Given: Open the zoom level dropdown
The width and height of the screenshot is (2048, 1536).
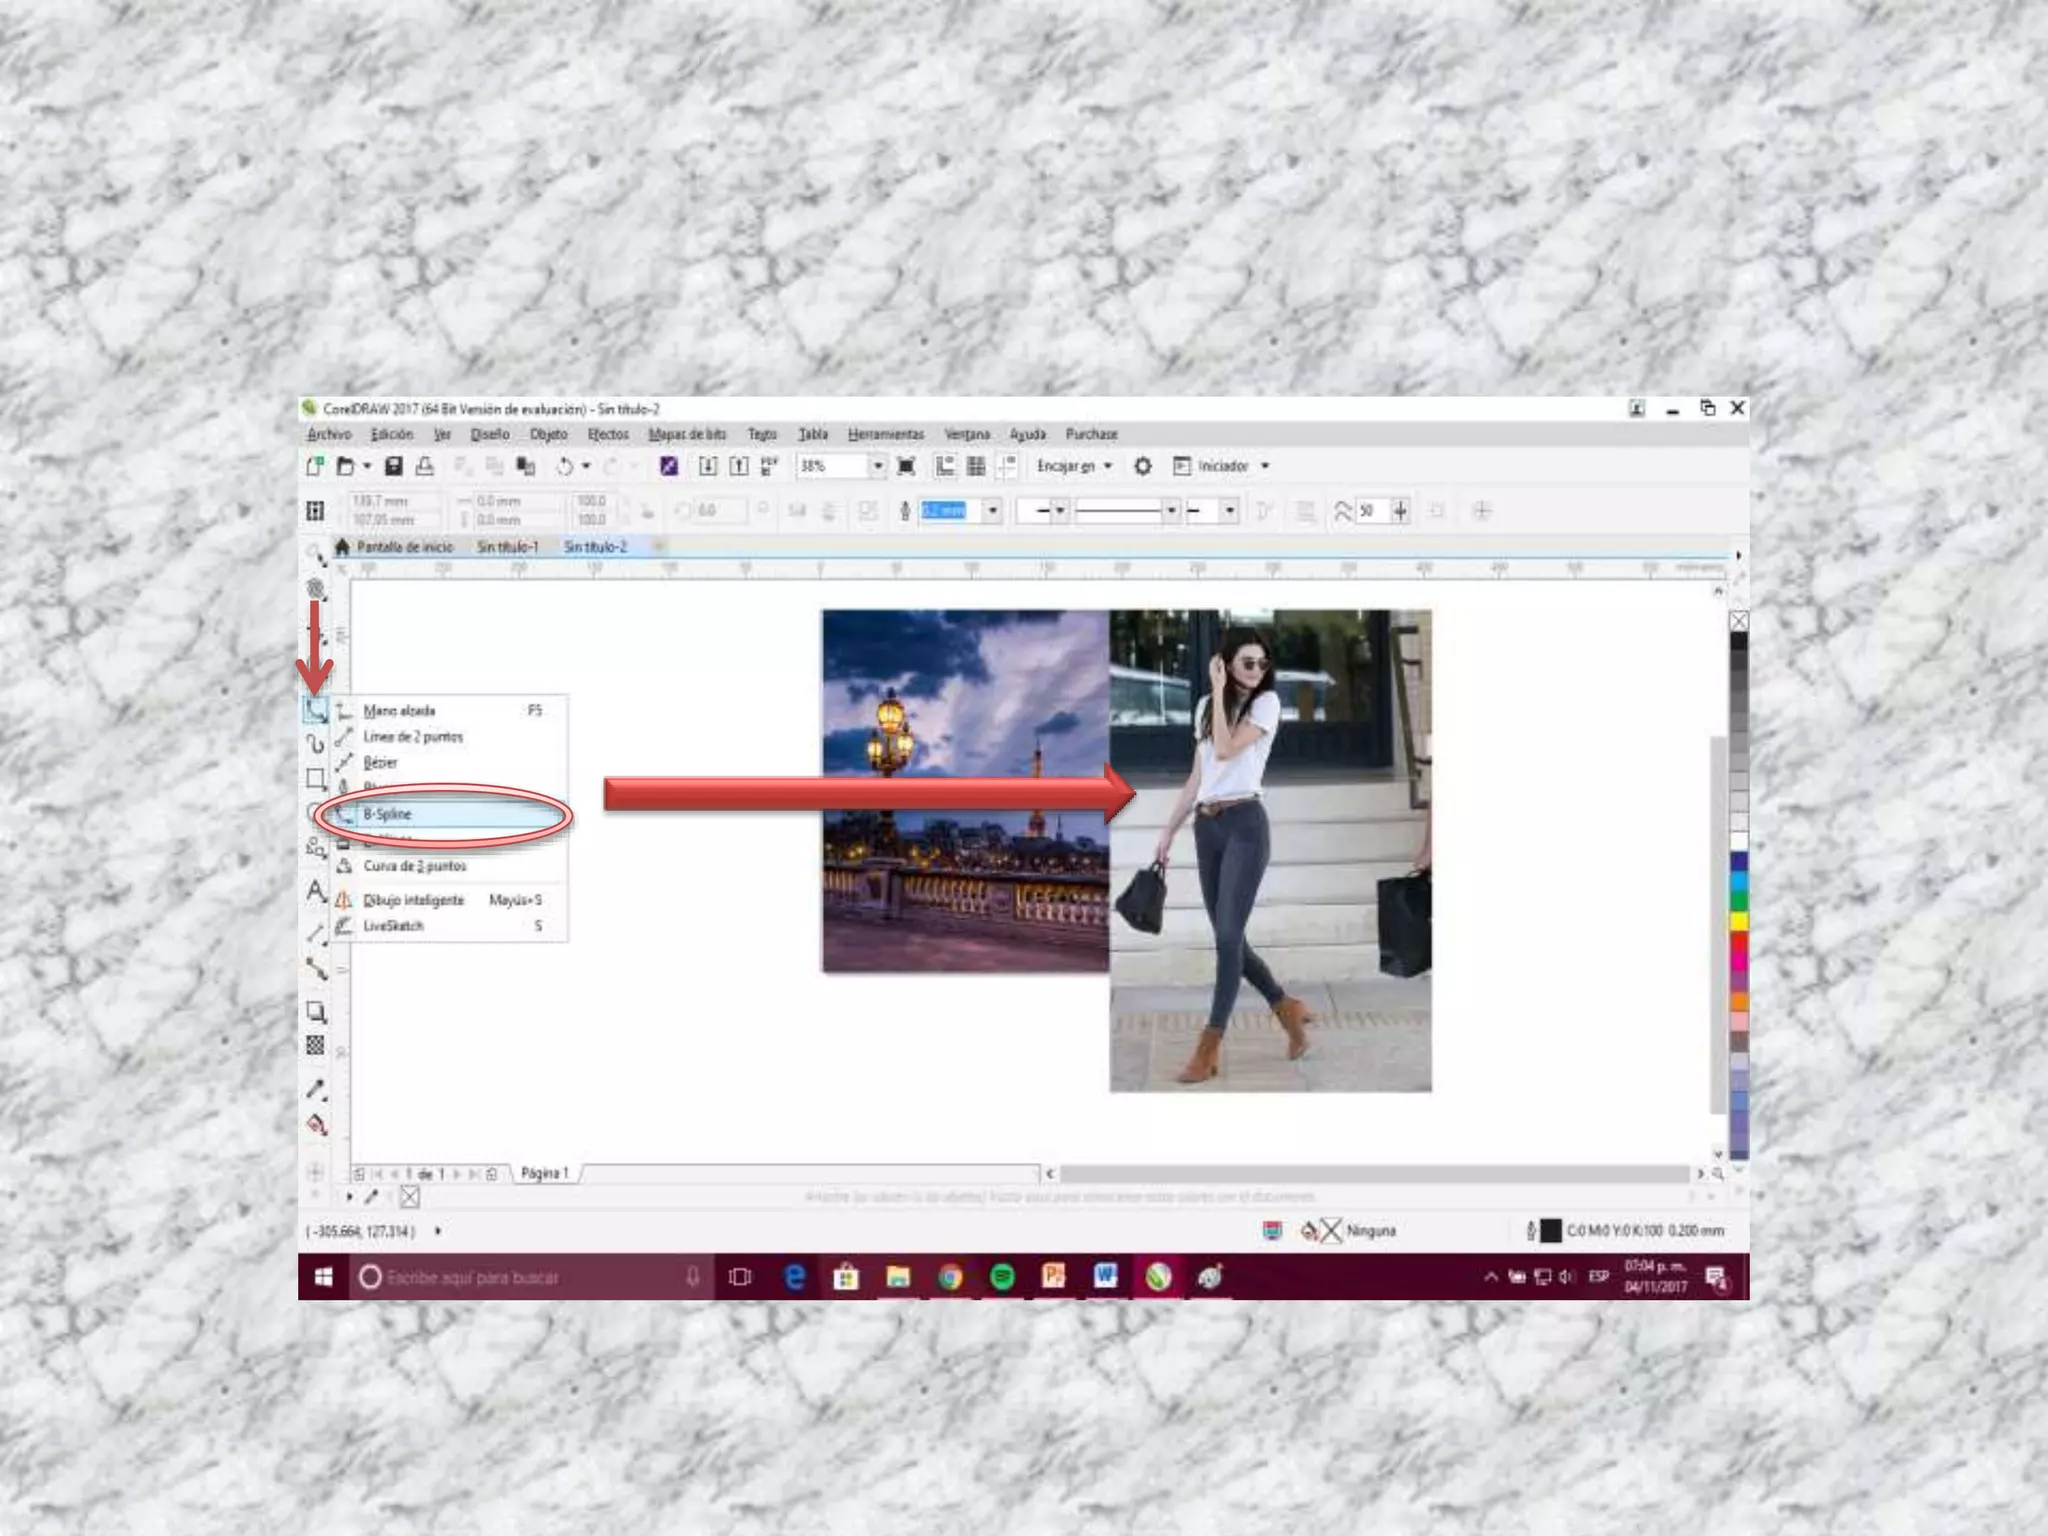Looking at the screenshot, I should coord(877,466).
